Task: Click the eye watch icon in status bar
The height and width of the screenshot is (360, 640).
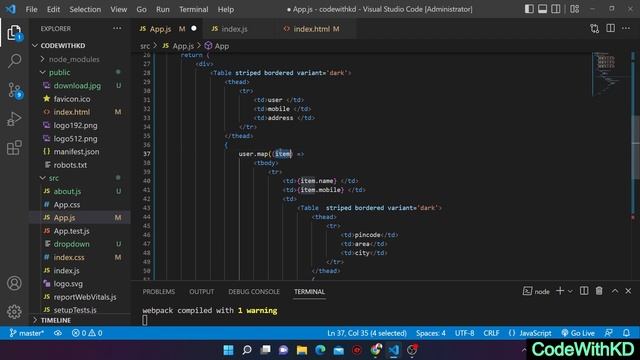Action: tap(58, 333)
